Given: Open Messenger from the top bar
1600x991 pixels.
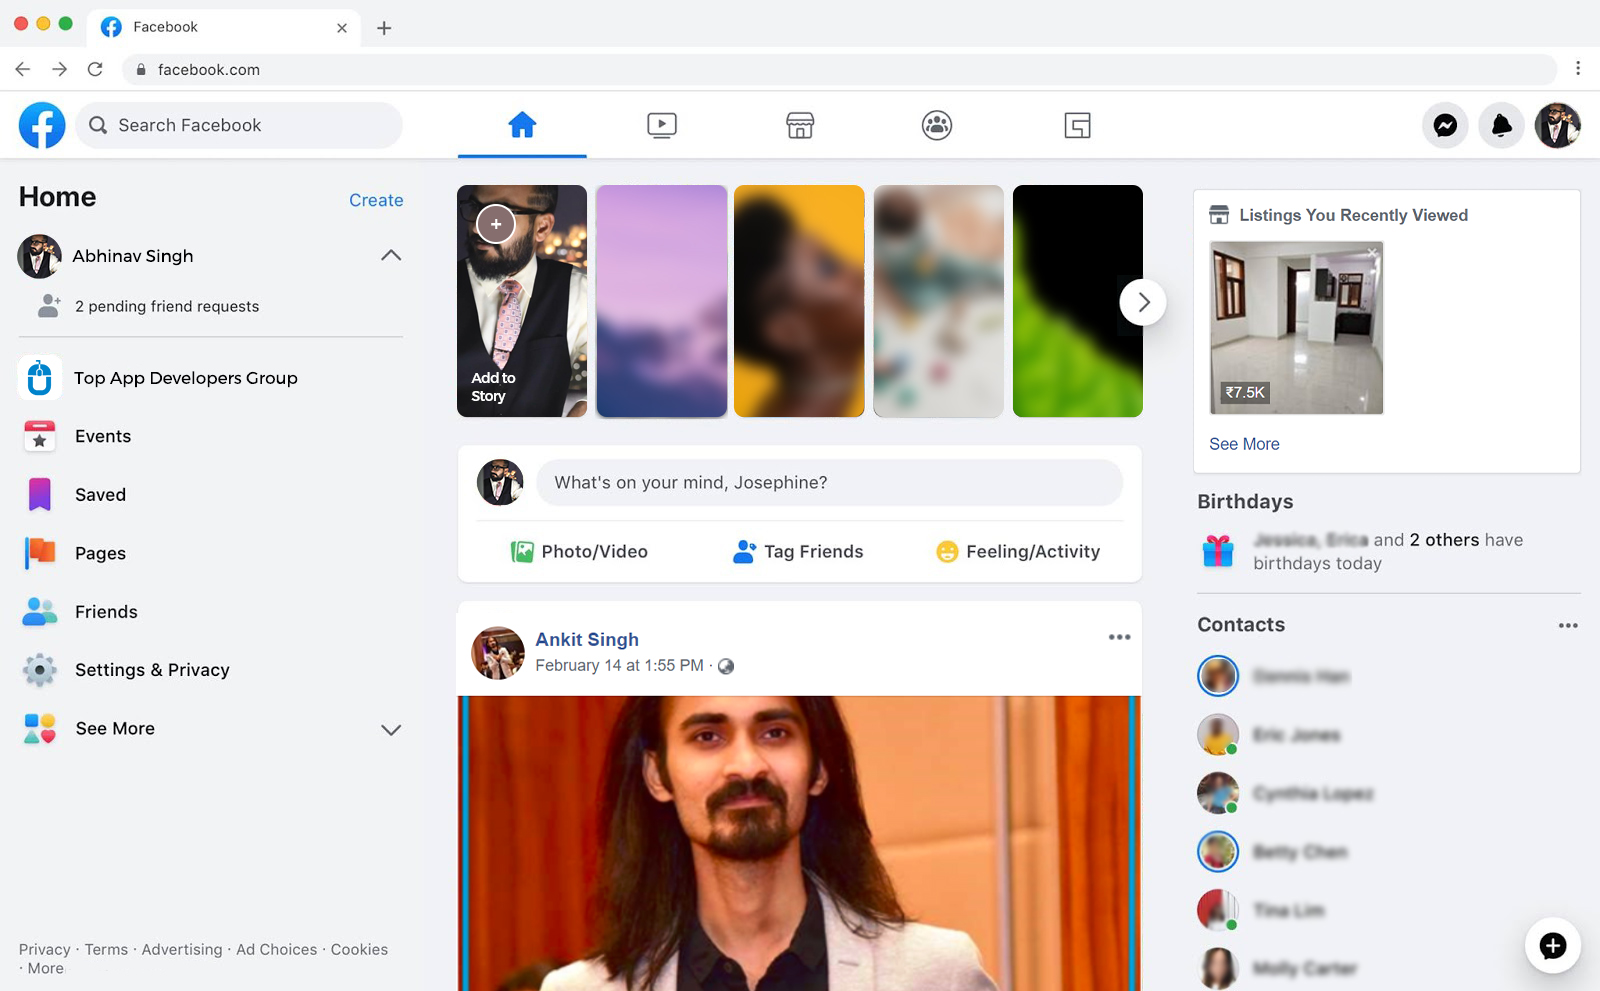Looking at the screenshot, I should coord(1445,126).
